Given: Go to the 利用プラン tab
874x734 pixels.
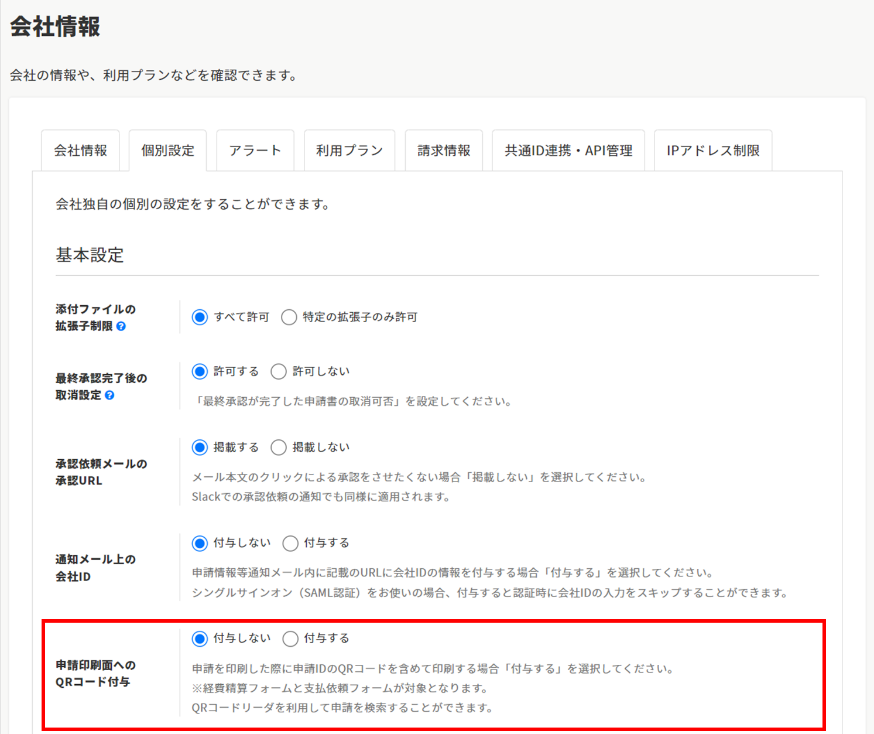Looking at the screenshot, I should pos(349,151).
